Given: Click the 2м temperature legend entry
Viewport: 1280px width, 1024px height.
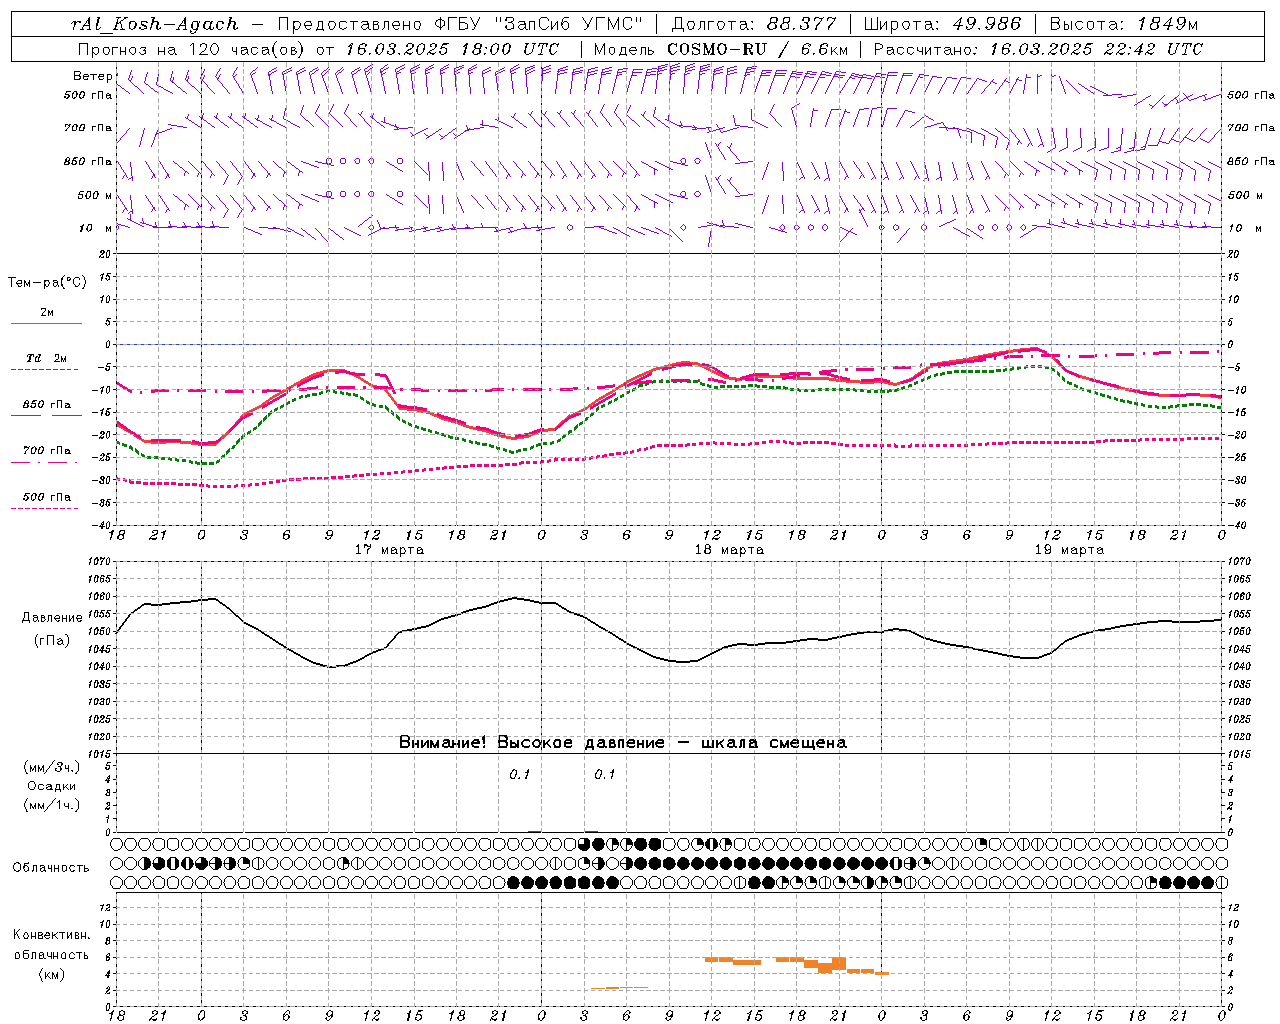Looking at the screenshot, I should click(46, 316).
